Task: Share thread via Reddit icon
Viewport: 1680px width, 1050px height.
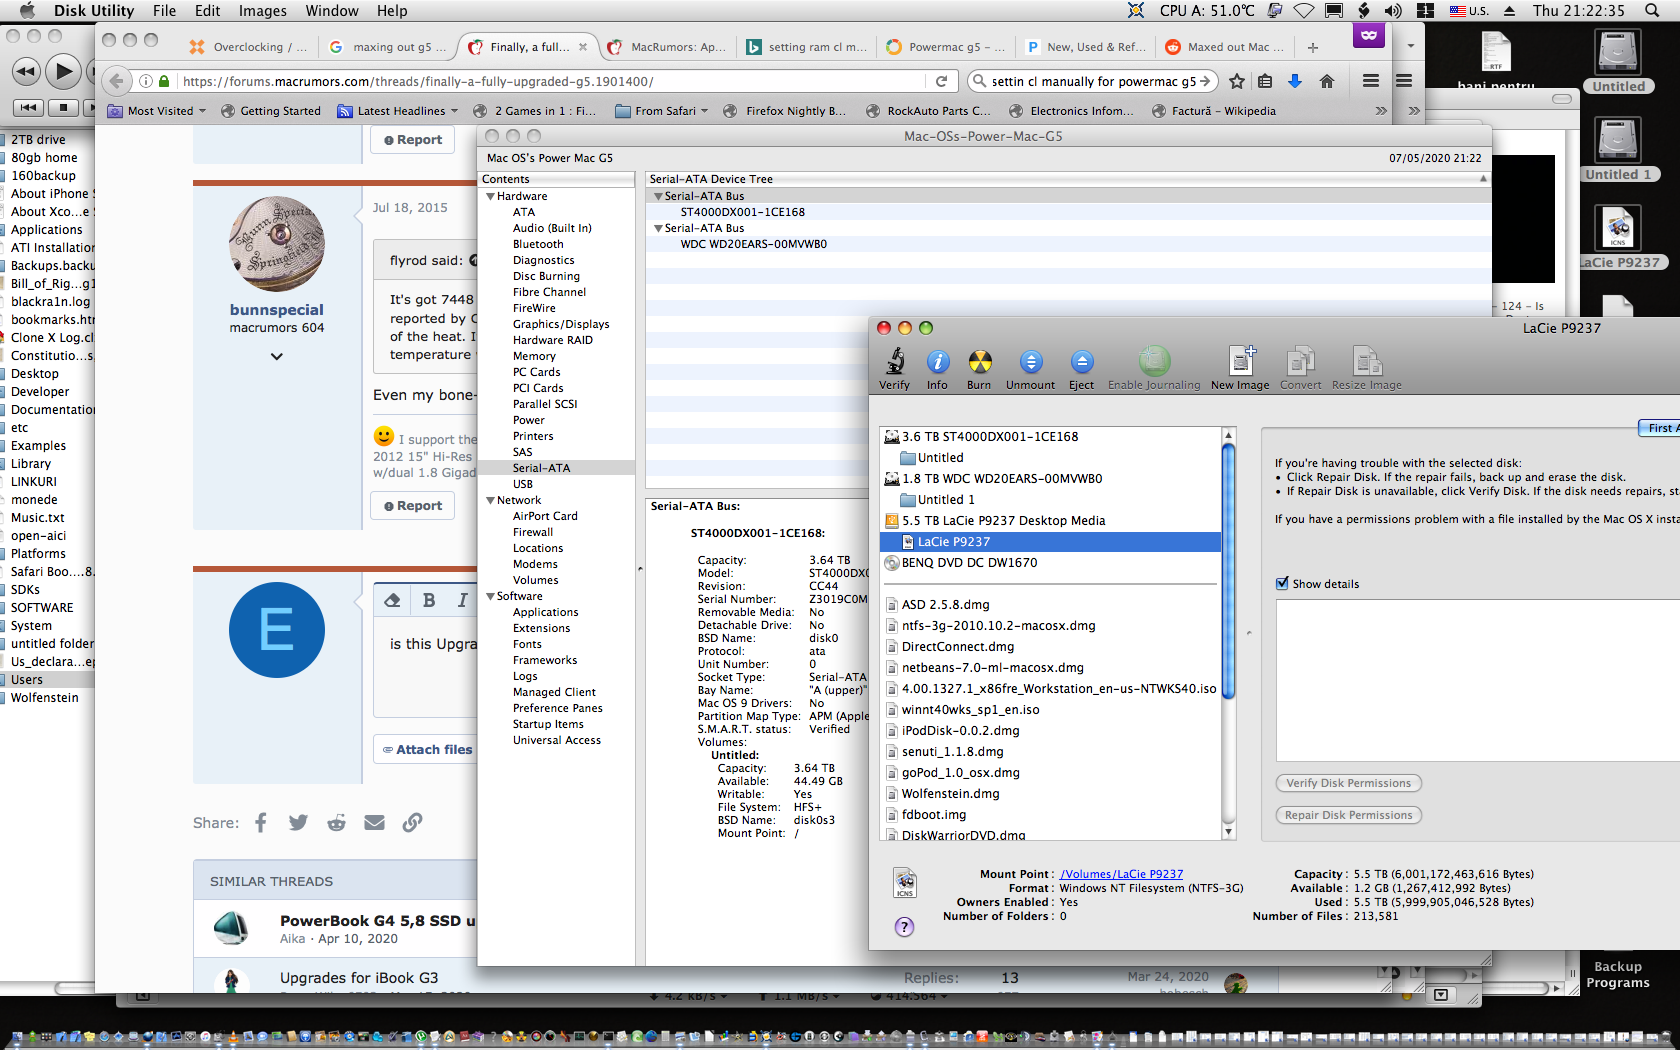Action: click(x=337, y=822)
